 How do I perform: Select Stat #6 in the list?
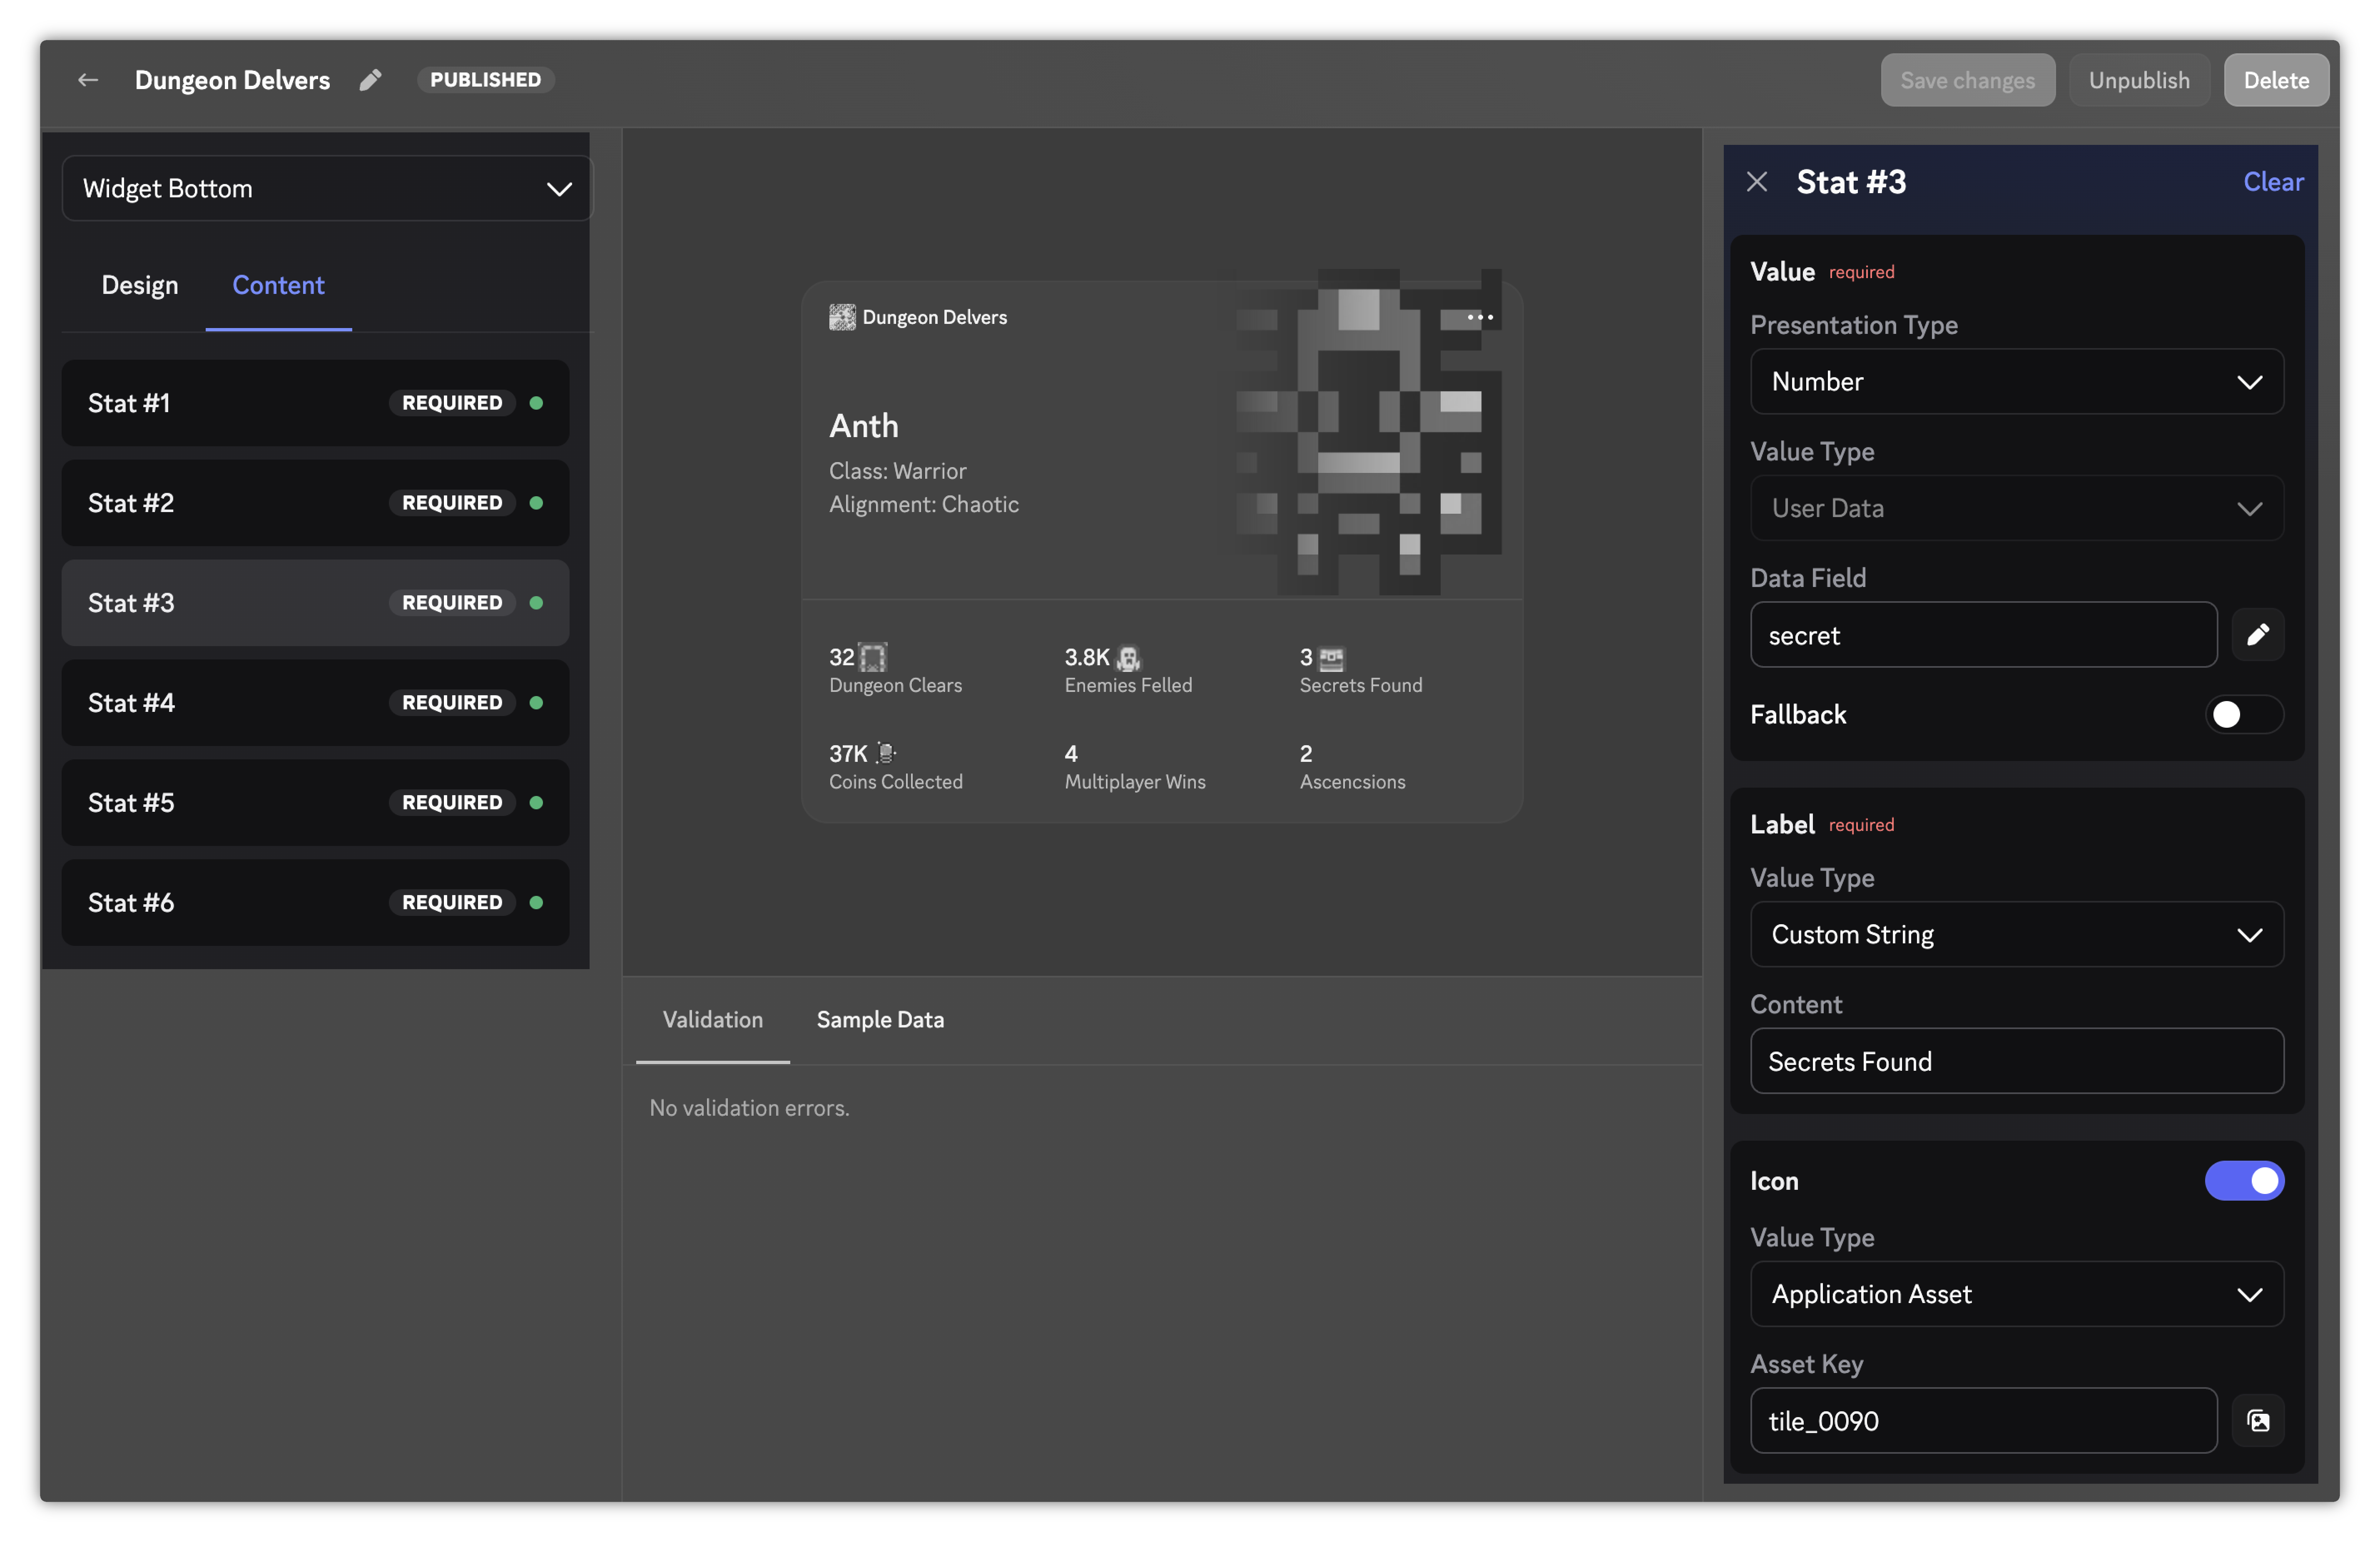tap(315, 903)
